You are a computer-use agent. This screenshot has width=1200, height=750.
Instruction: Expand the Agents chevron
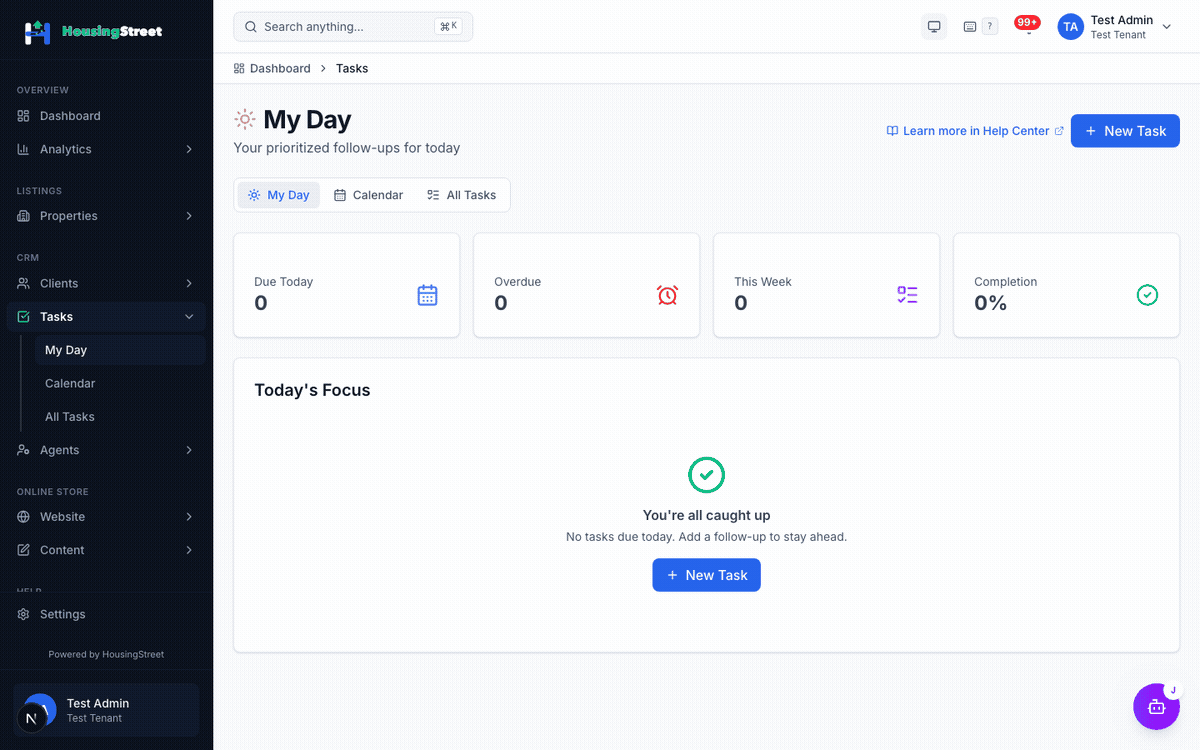[189, 450]
